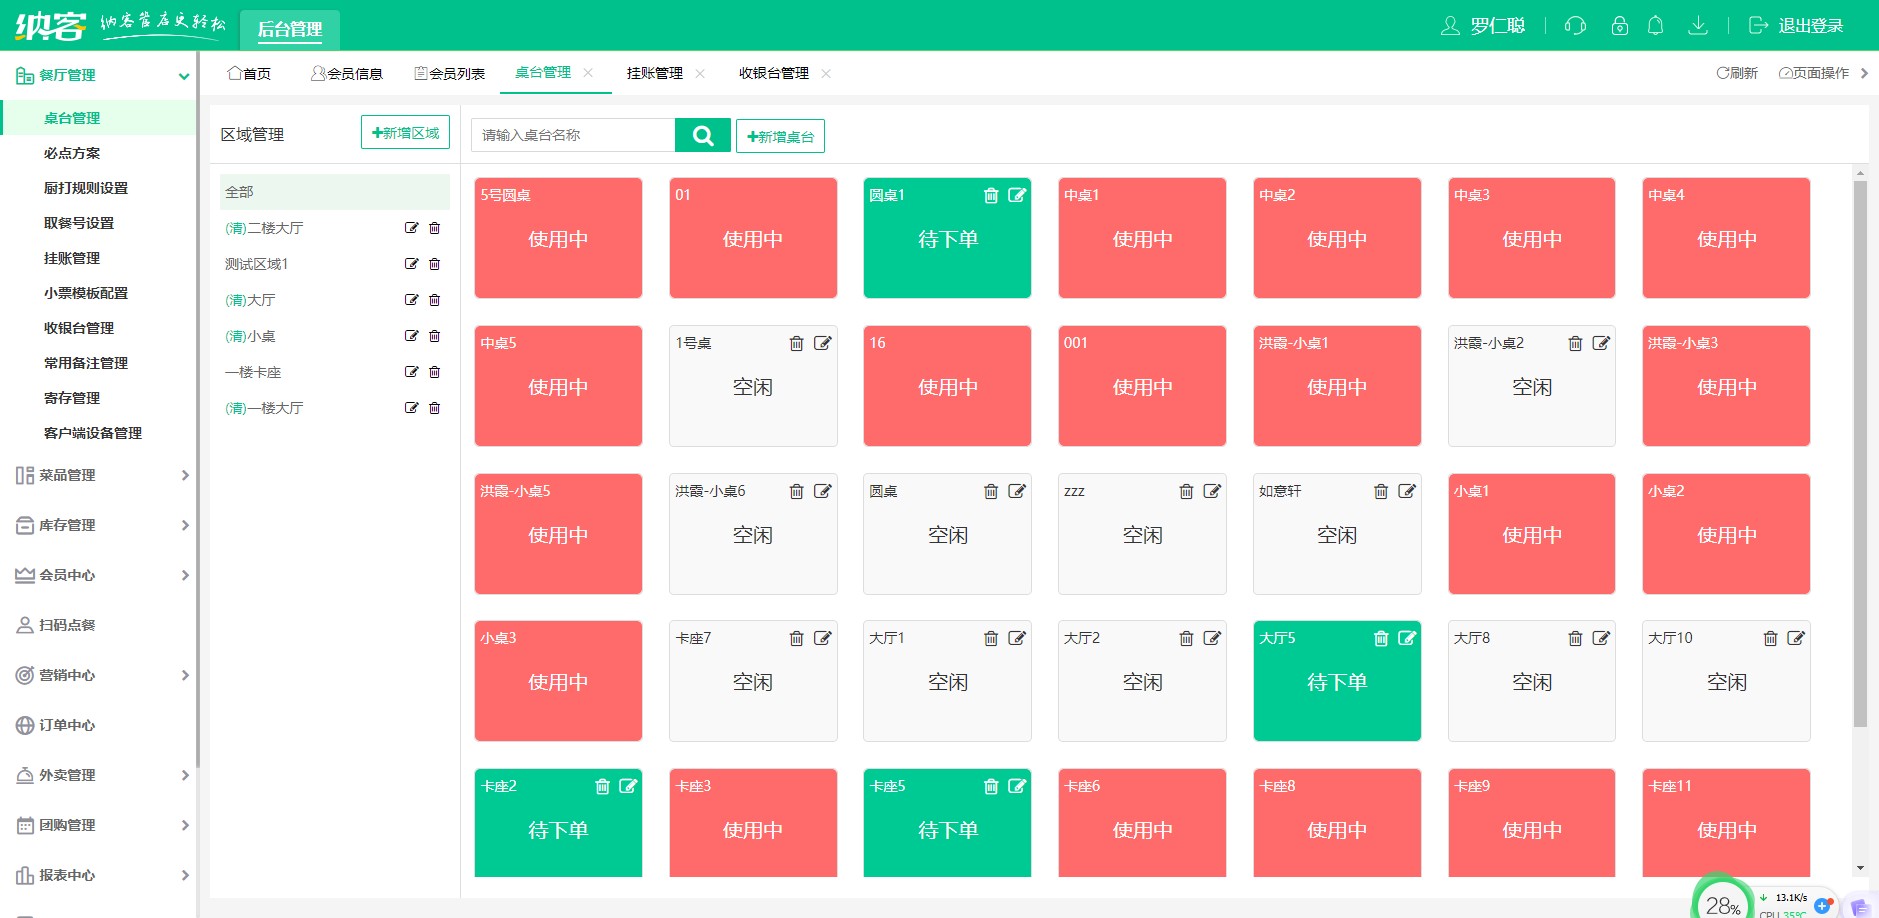Click the 新增区域 button
The image size is (1879, 918).
tap(405, 132)
